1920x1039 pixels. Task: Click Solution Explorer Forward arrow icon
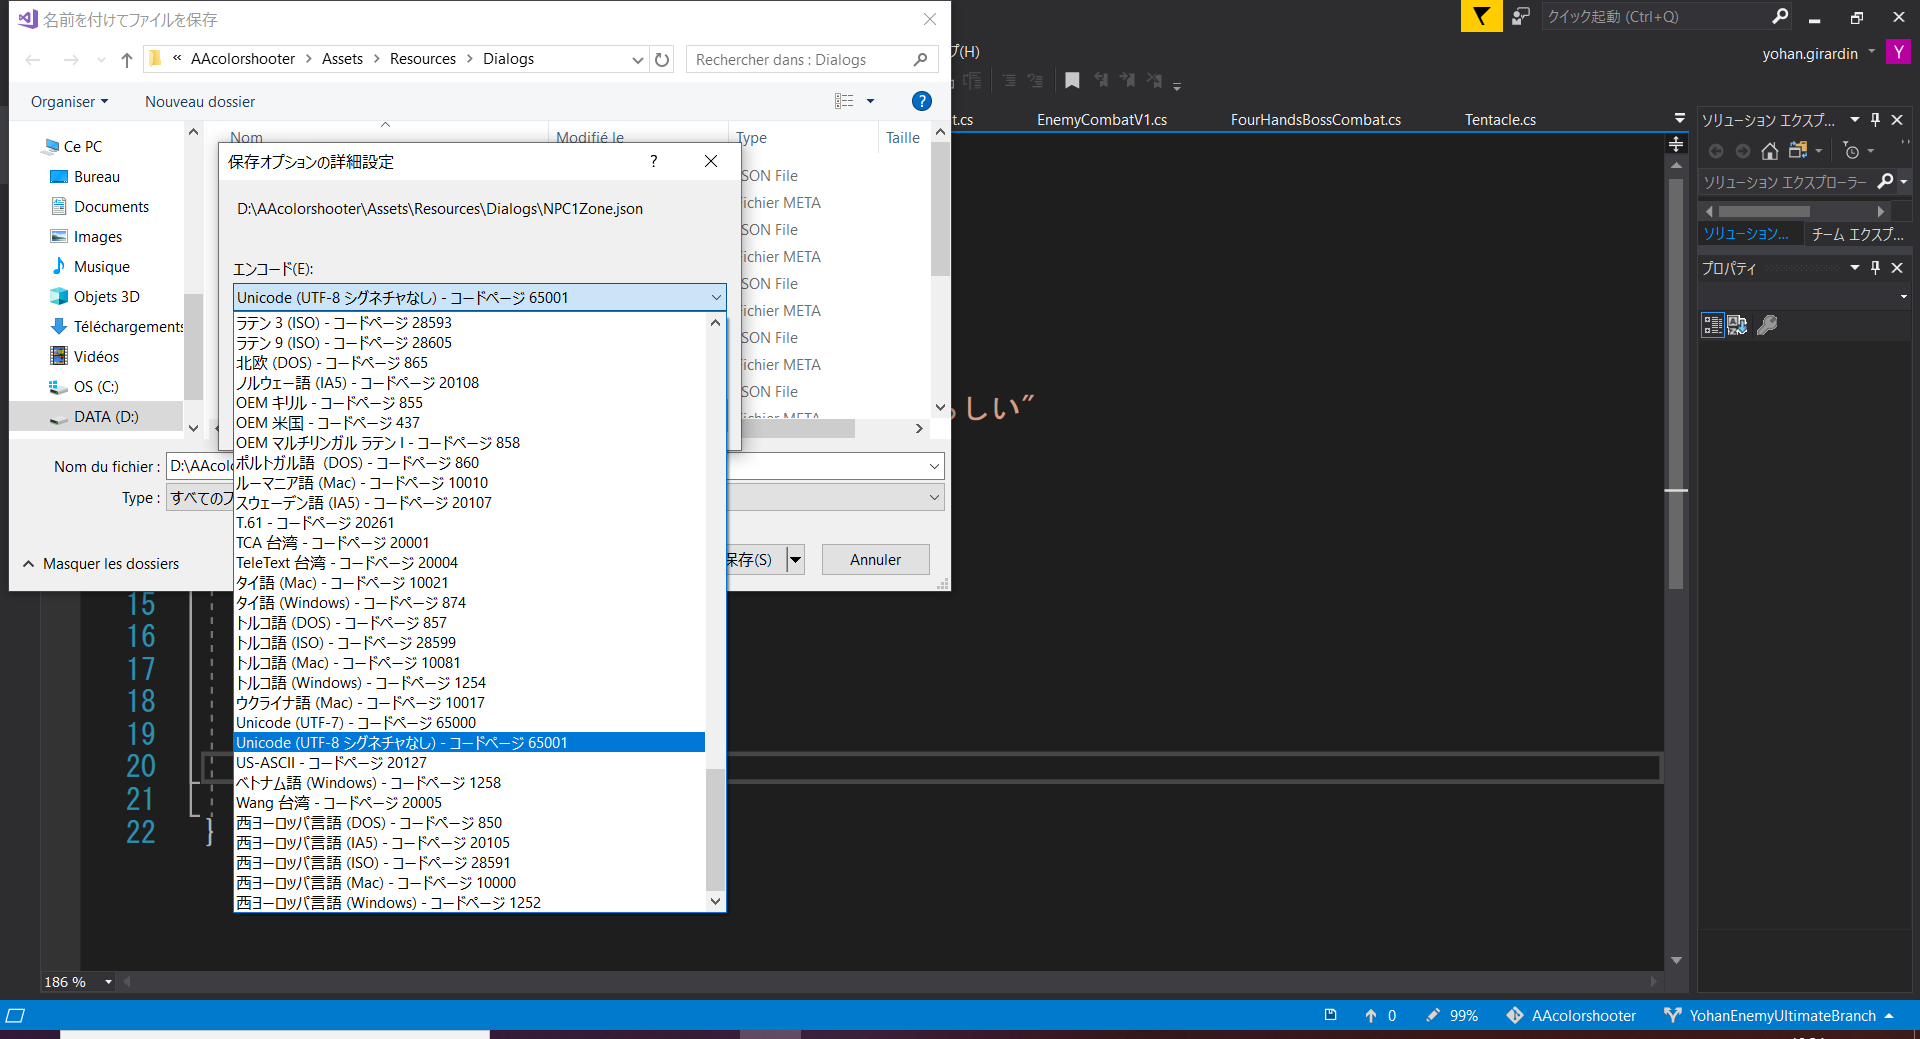[x=1743, y=151]
